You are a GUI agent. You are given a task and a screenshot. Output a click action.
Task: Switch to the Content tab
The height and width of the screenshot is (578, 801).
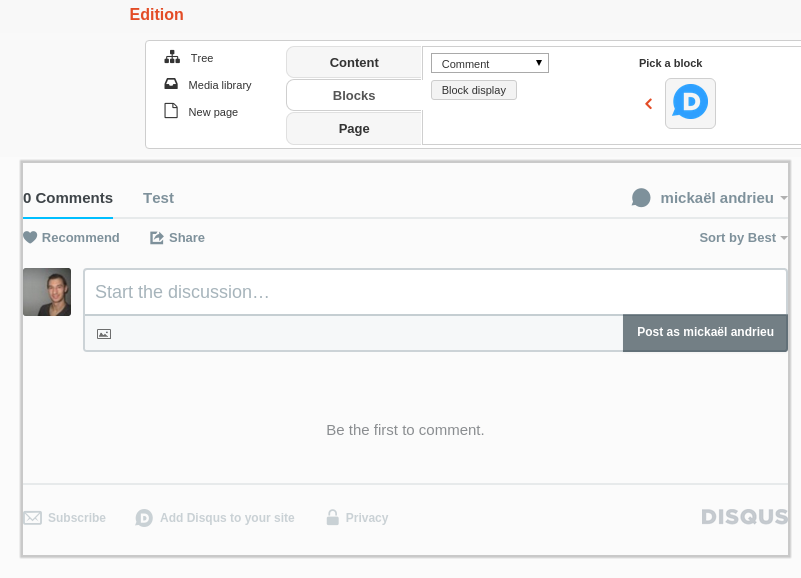coord(354,62)
